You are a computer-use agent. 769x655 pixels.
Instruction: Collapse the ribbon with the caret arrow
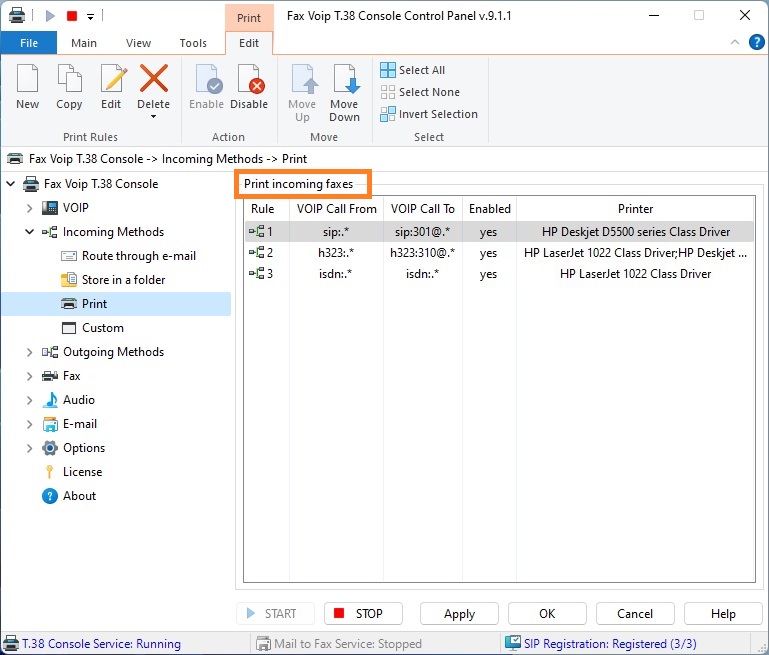click(735, 43)
